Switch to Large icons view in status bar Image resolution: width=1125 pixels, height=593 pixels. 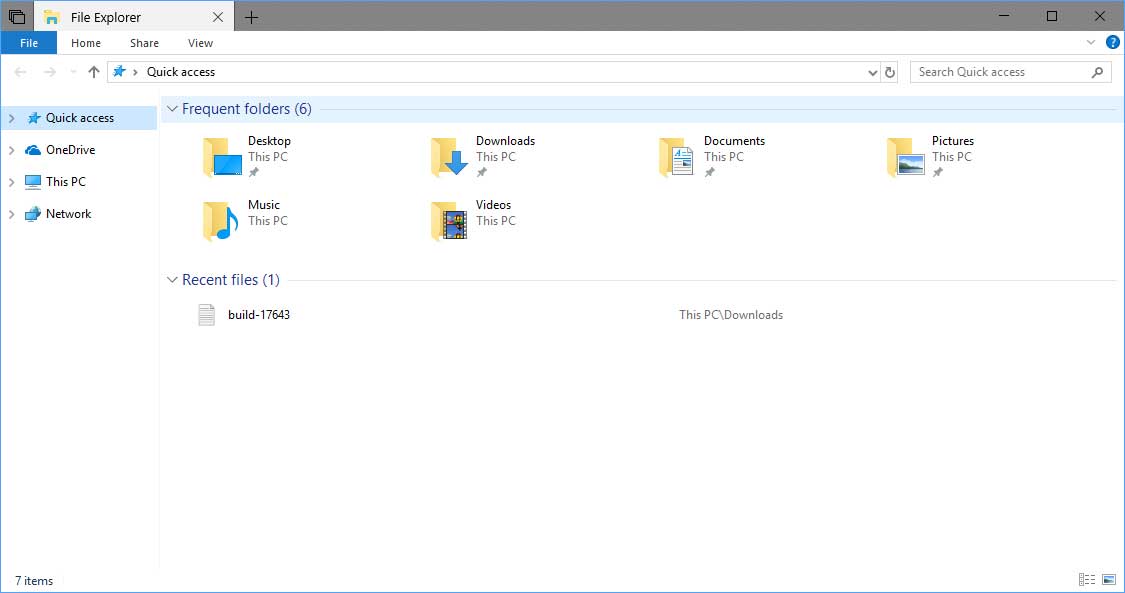1108,580
